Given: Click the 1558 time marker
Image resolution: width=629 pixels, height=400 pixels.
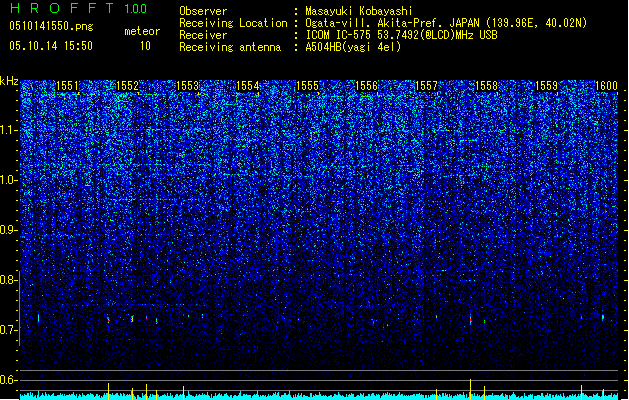Looking at the screenshot, I should 486,86.
